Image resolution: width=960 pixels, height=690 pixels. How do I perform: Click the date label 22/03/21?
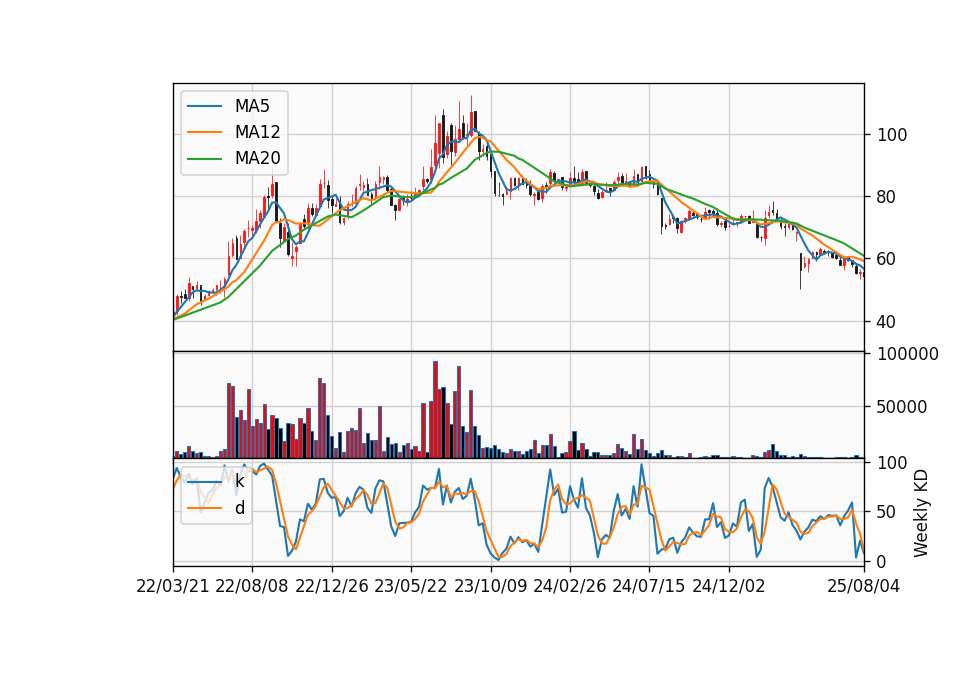coord(173,587)
